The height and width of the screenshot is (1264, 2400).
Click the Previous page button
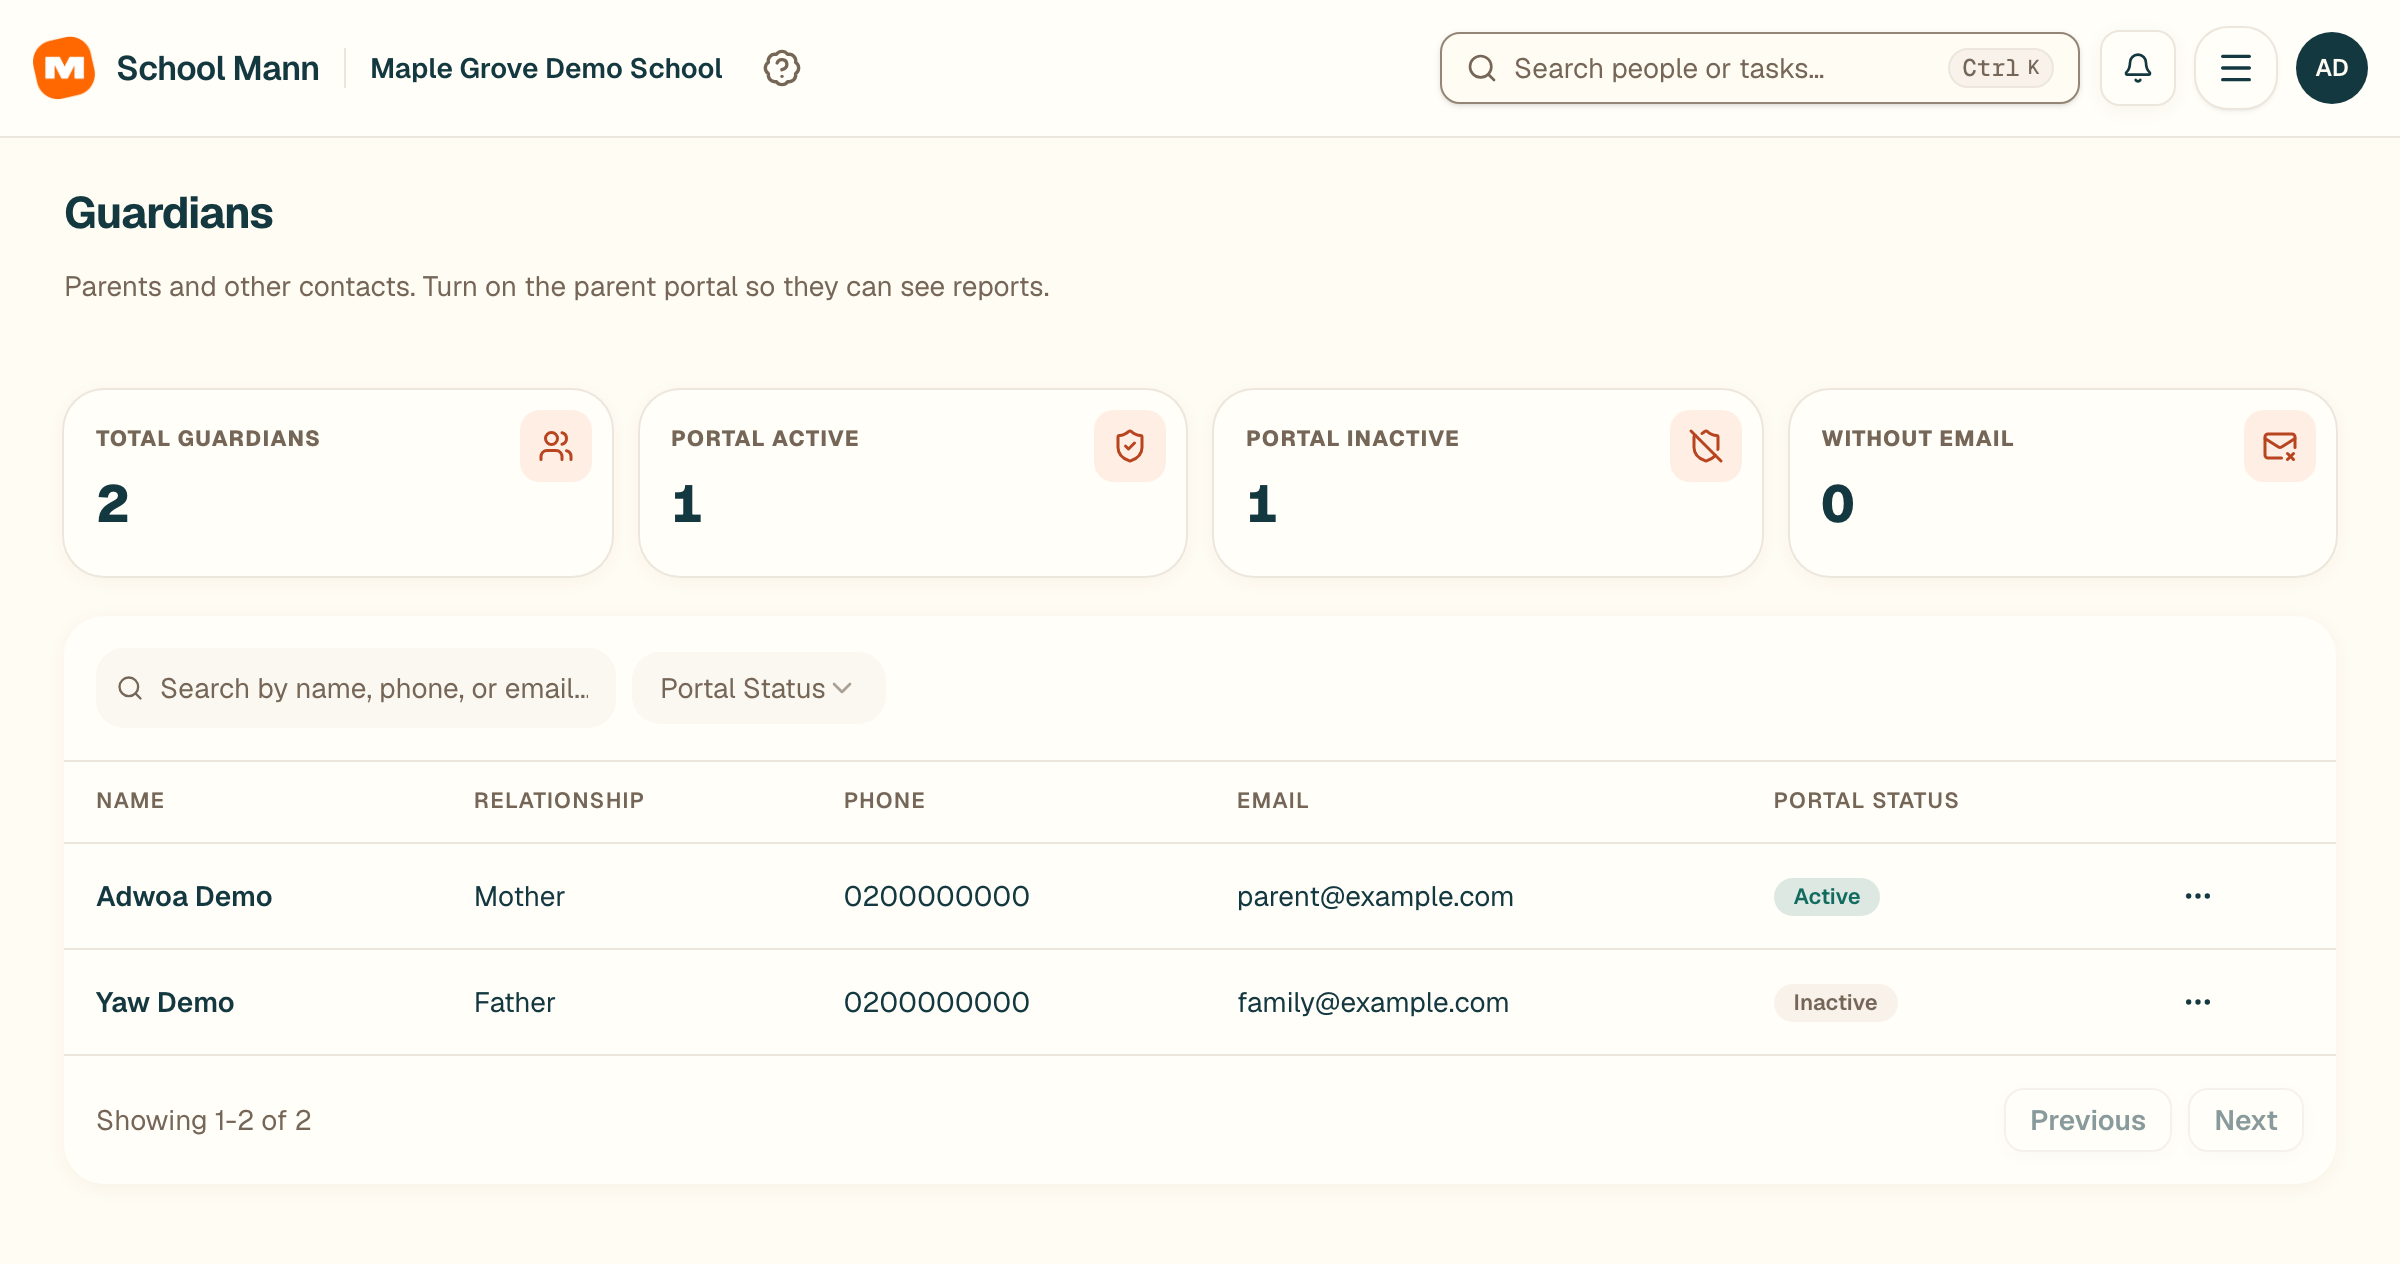click(x=2088, y=1120)
